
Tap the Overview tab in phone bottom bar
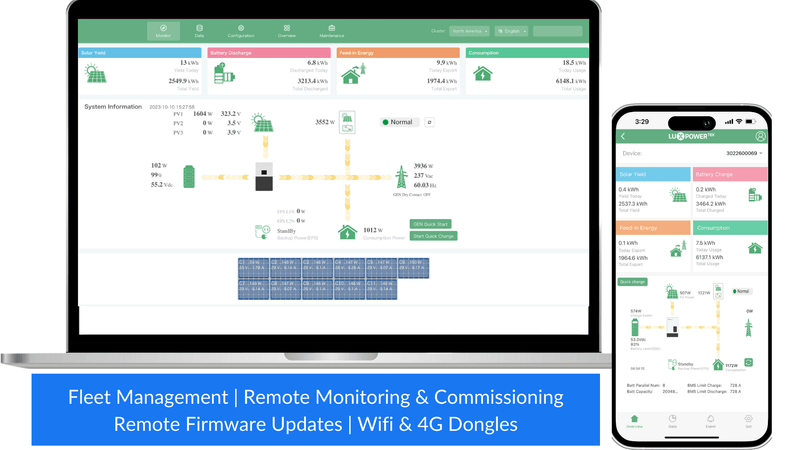click(634, 421)
